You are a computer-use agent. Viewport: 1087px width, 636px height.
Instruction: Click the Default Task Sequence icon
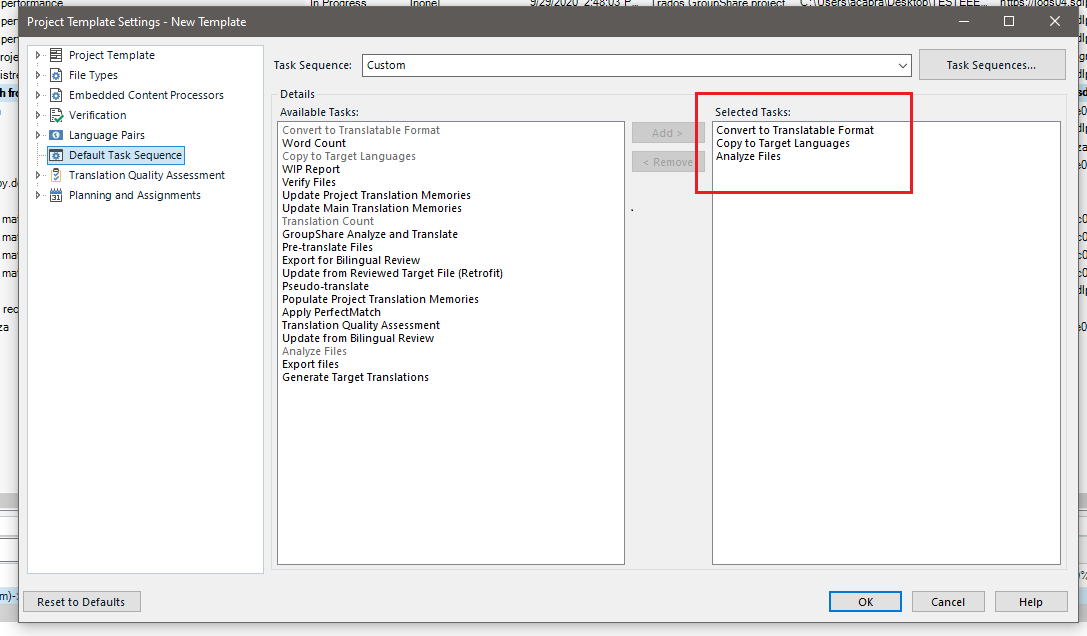pos(56,155)
